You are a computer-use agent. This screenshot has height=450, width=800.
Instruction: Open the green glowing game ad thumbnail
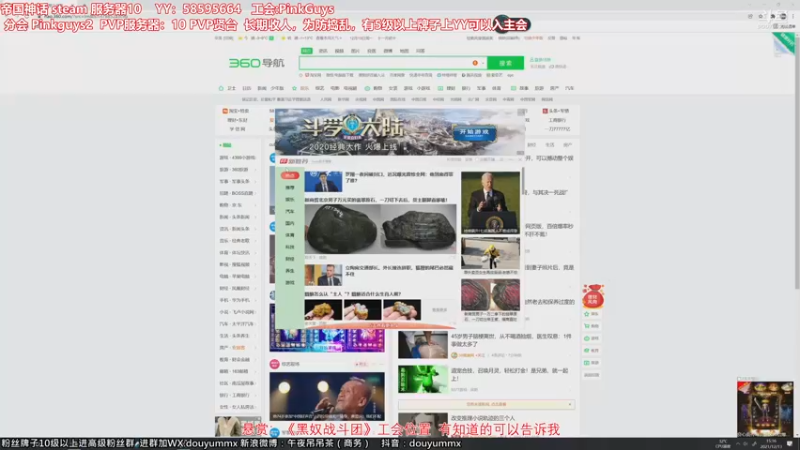tap(423, 379)
